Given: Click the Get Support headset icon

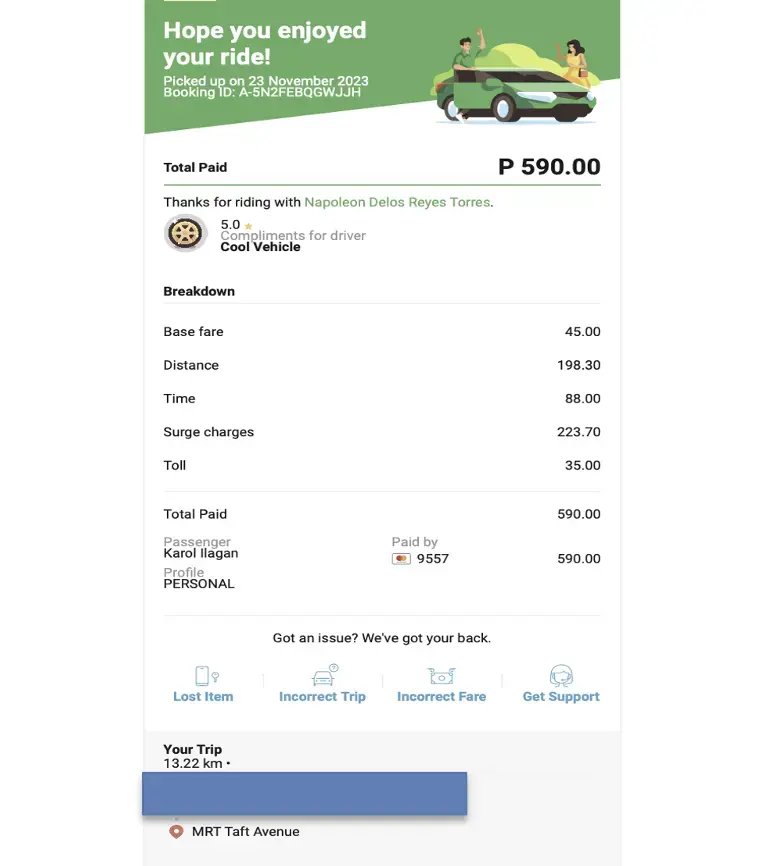Looking at the screenshot, I should (561, 675).
